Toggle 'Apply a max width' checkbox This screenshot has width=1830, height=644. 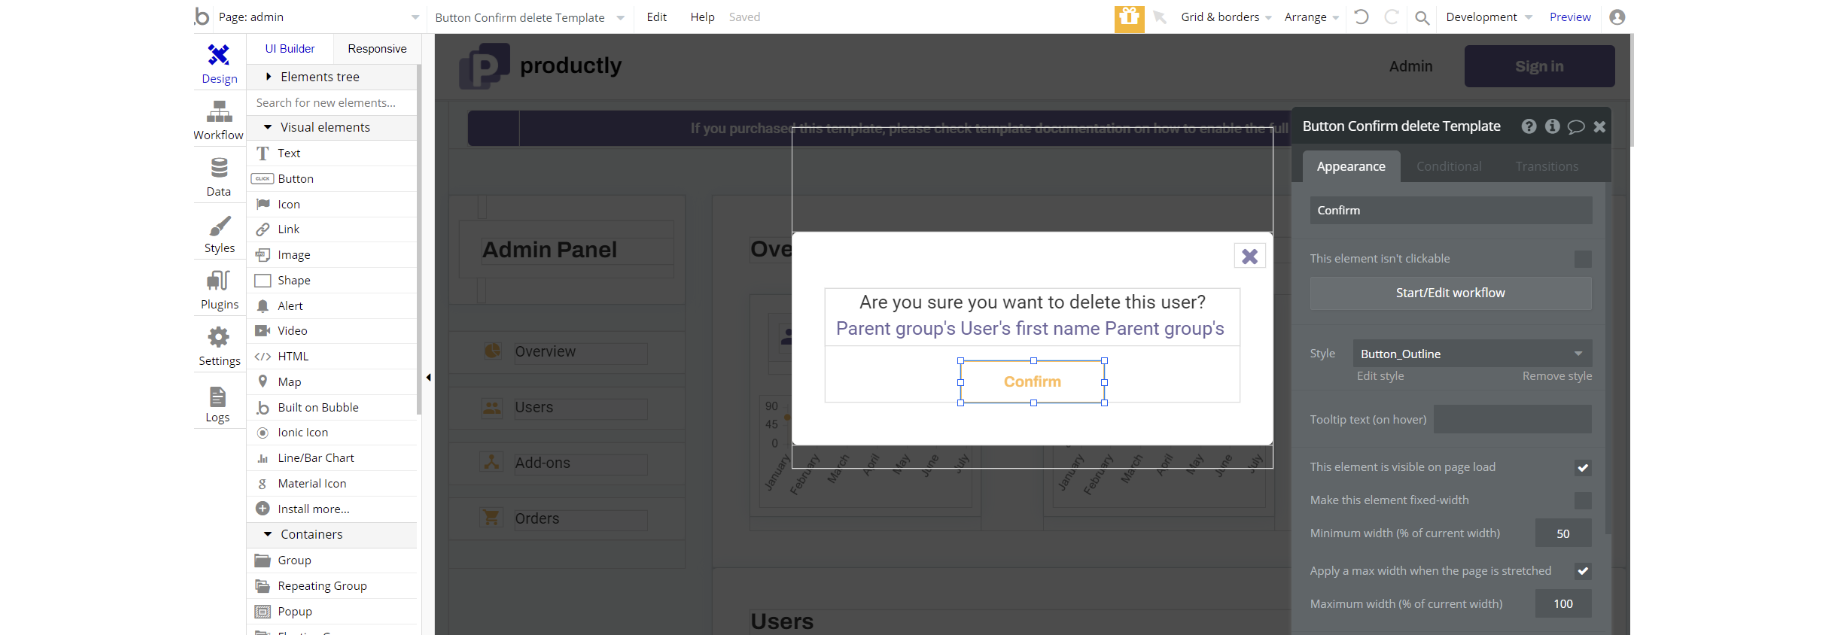coord(1583,571)
